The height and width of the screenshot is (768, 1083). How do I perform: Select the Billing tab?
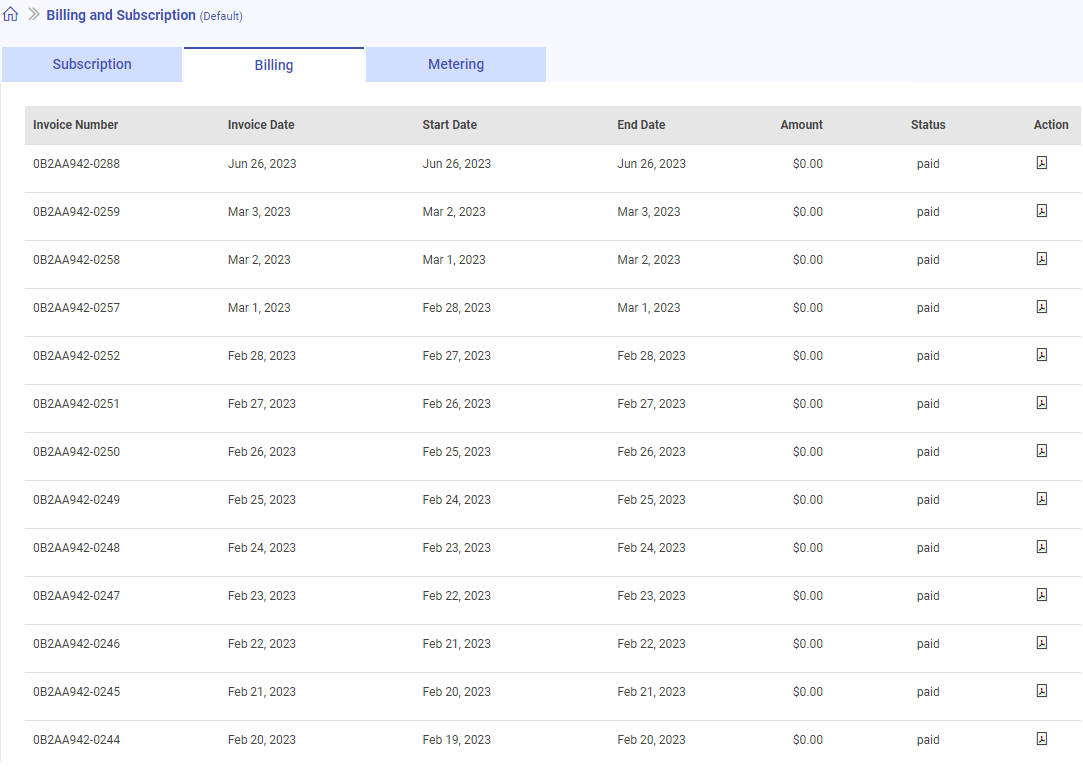[274, 65]
